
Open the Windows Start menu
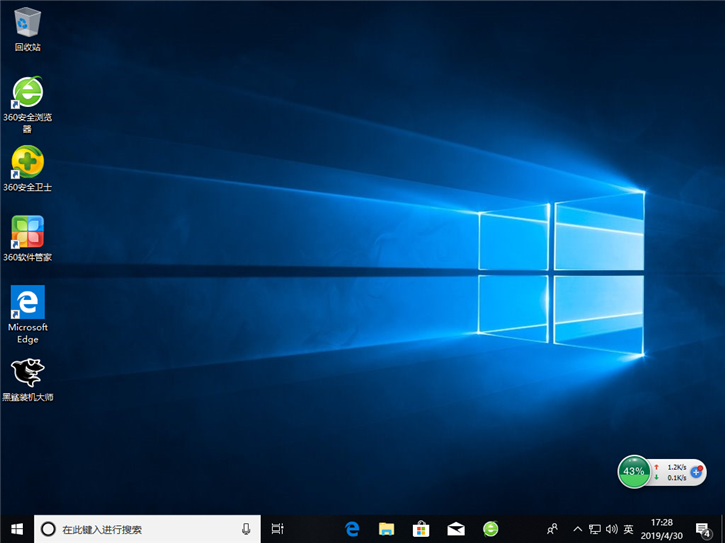pyautogui.click(x=16, y=529)
